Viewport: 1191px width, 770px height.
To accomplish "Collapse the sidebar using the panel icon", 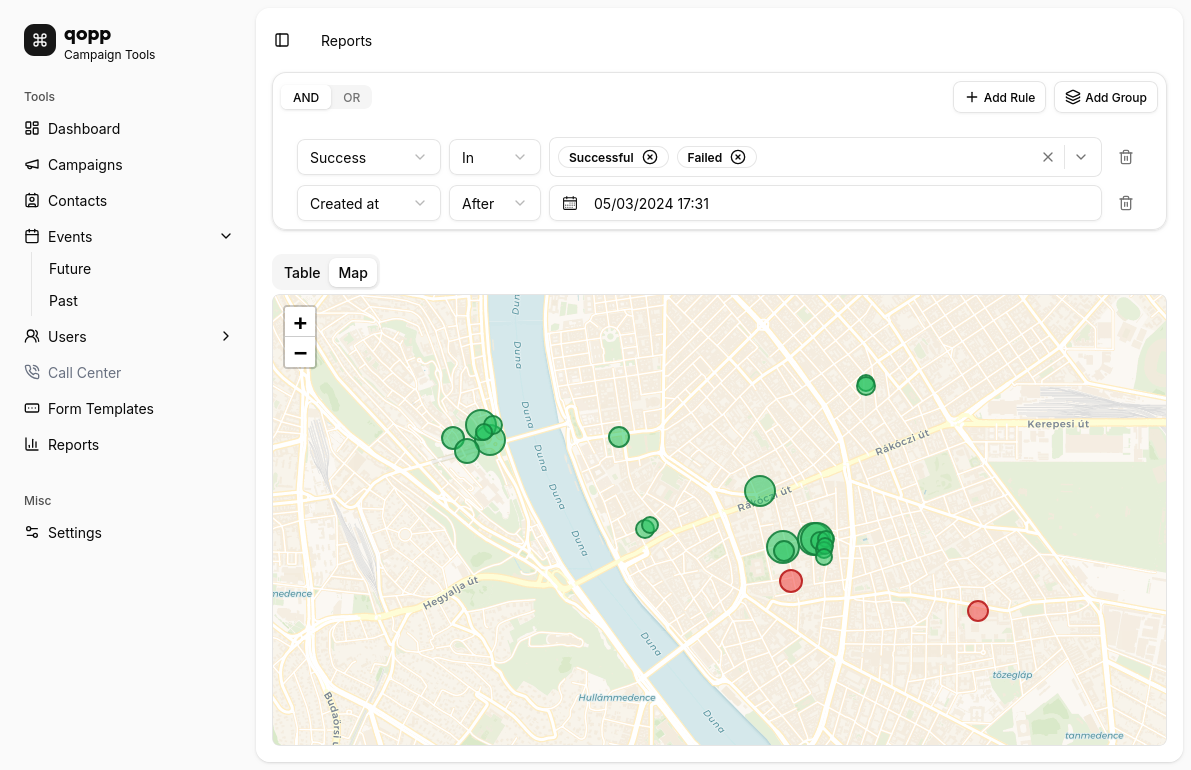I will [282, 40].
